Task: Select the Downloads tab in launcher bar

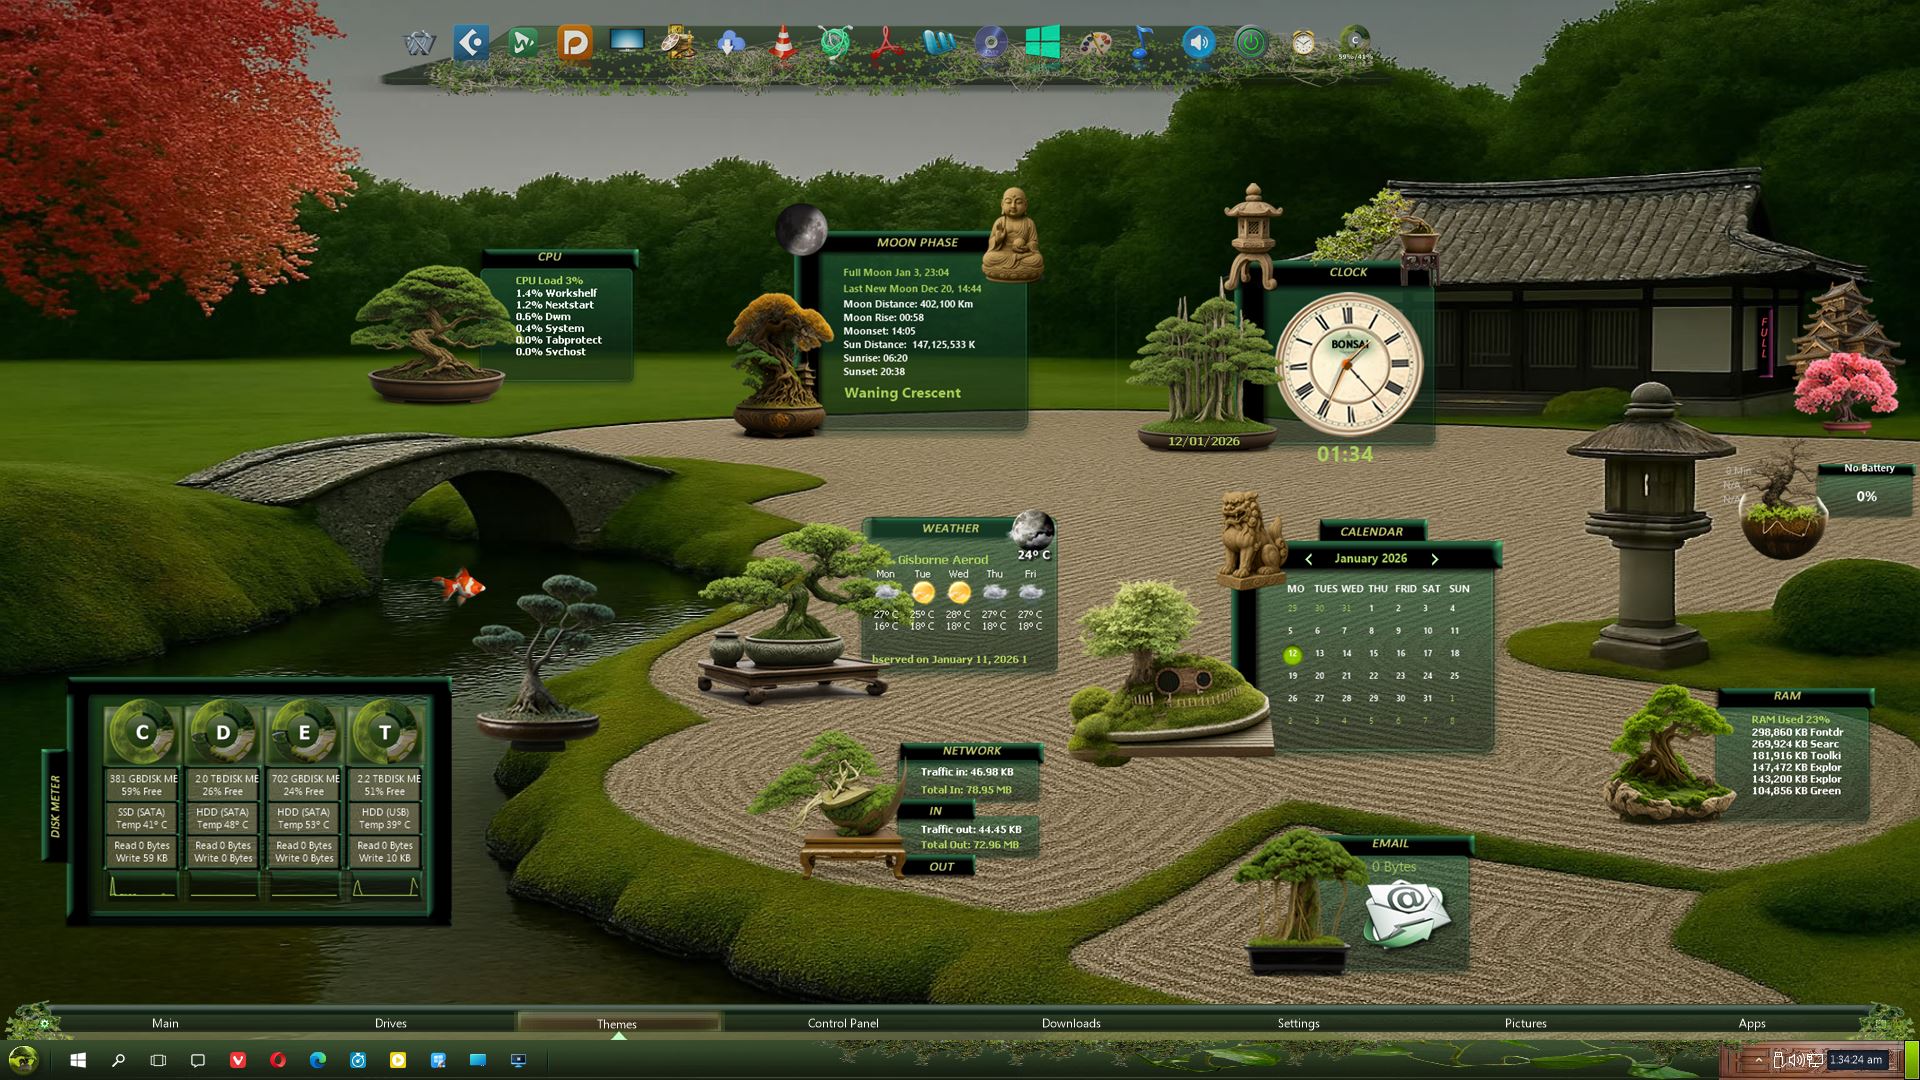Action: 1070,1023
